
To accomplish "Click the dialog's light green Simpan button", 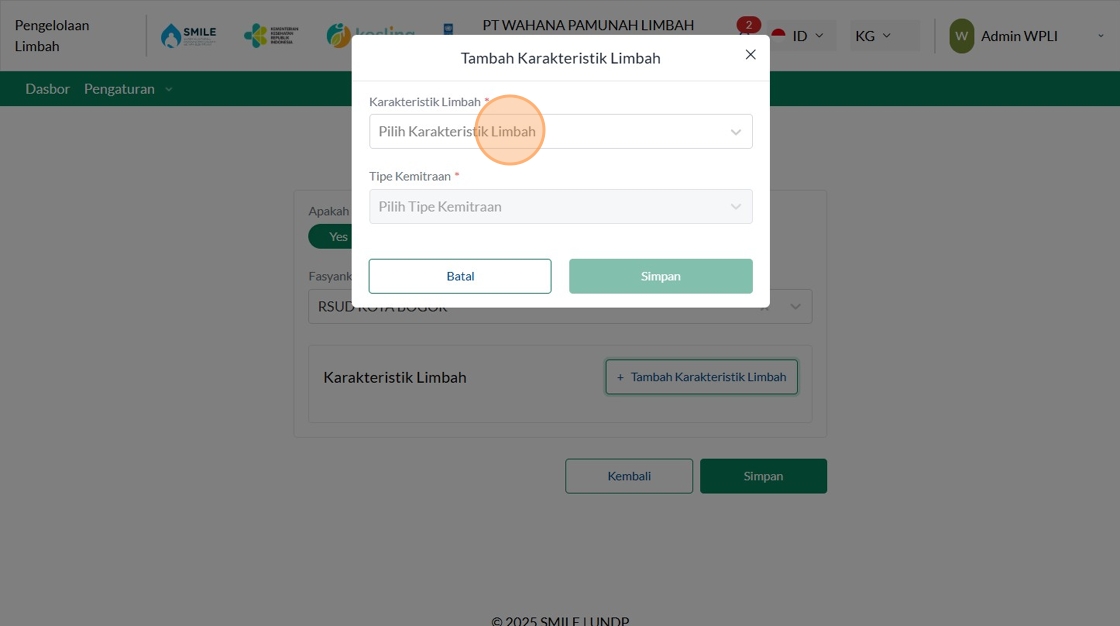I will 661,276.
